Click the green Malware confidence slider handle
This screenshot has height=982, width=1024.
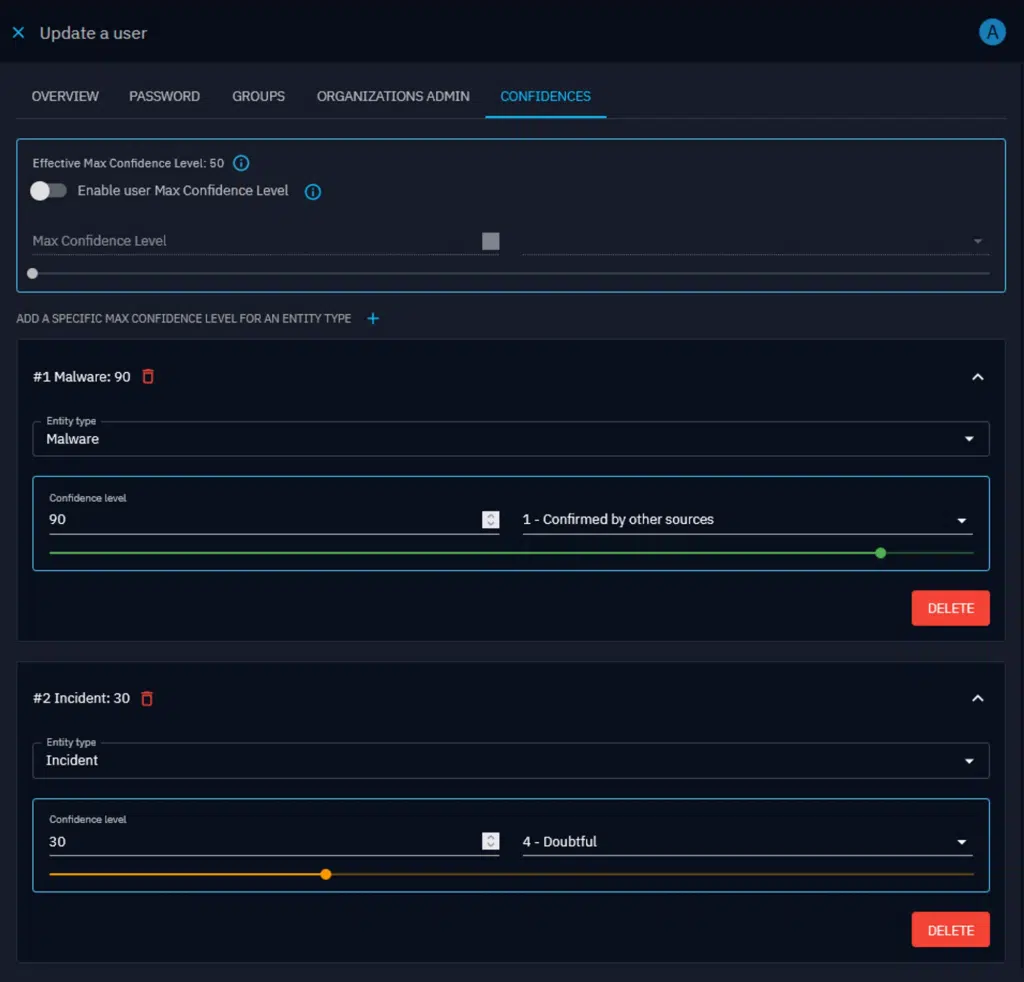(880, 553)
